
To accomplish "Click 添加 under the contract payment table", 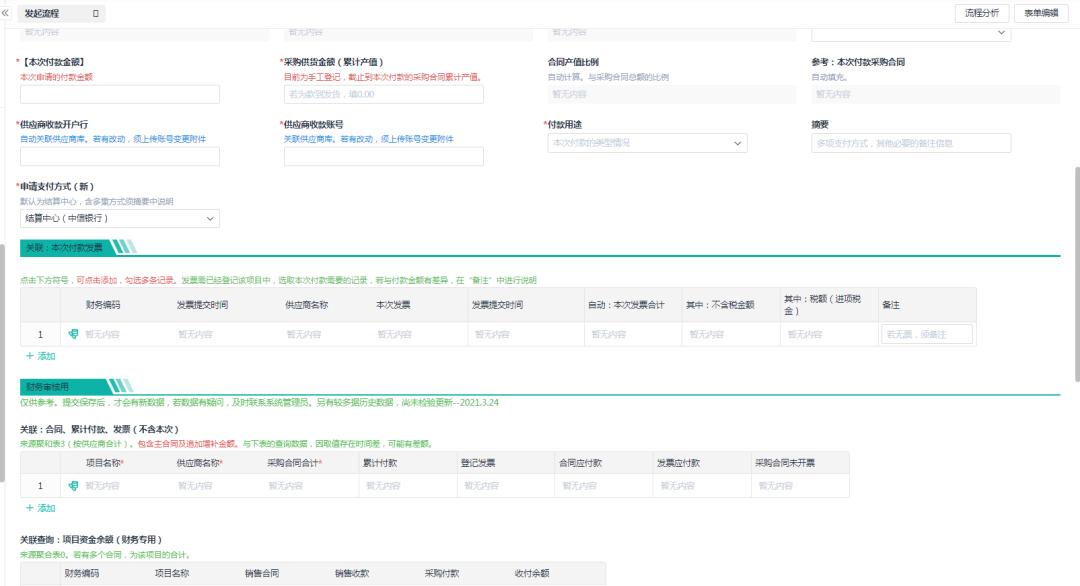I will coord(40,508).
